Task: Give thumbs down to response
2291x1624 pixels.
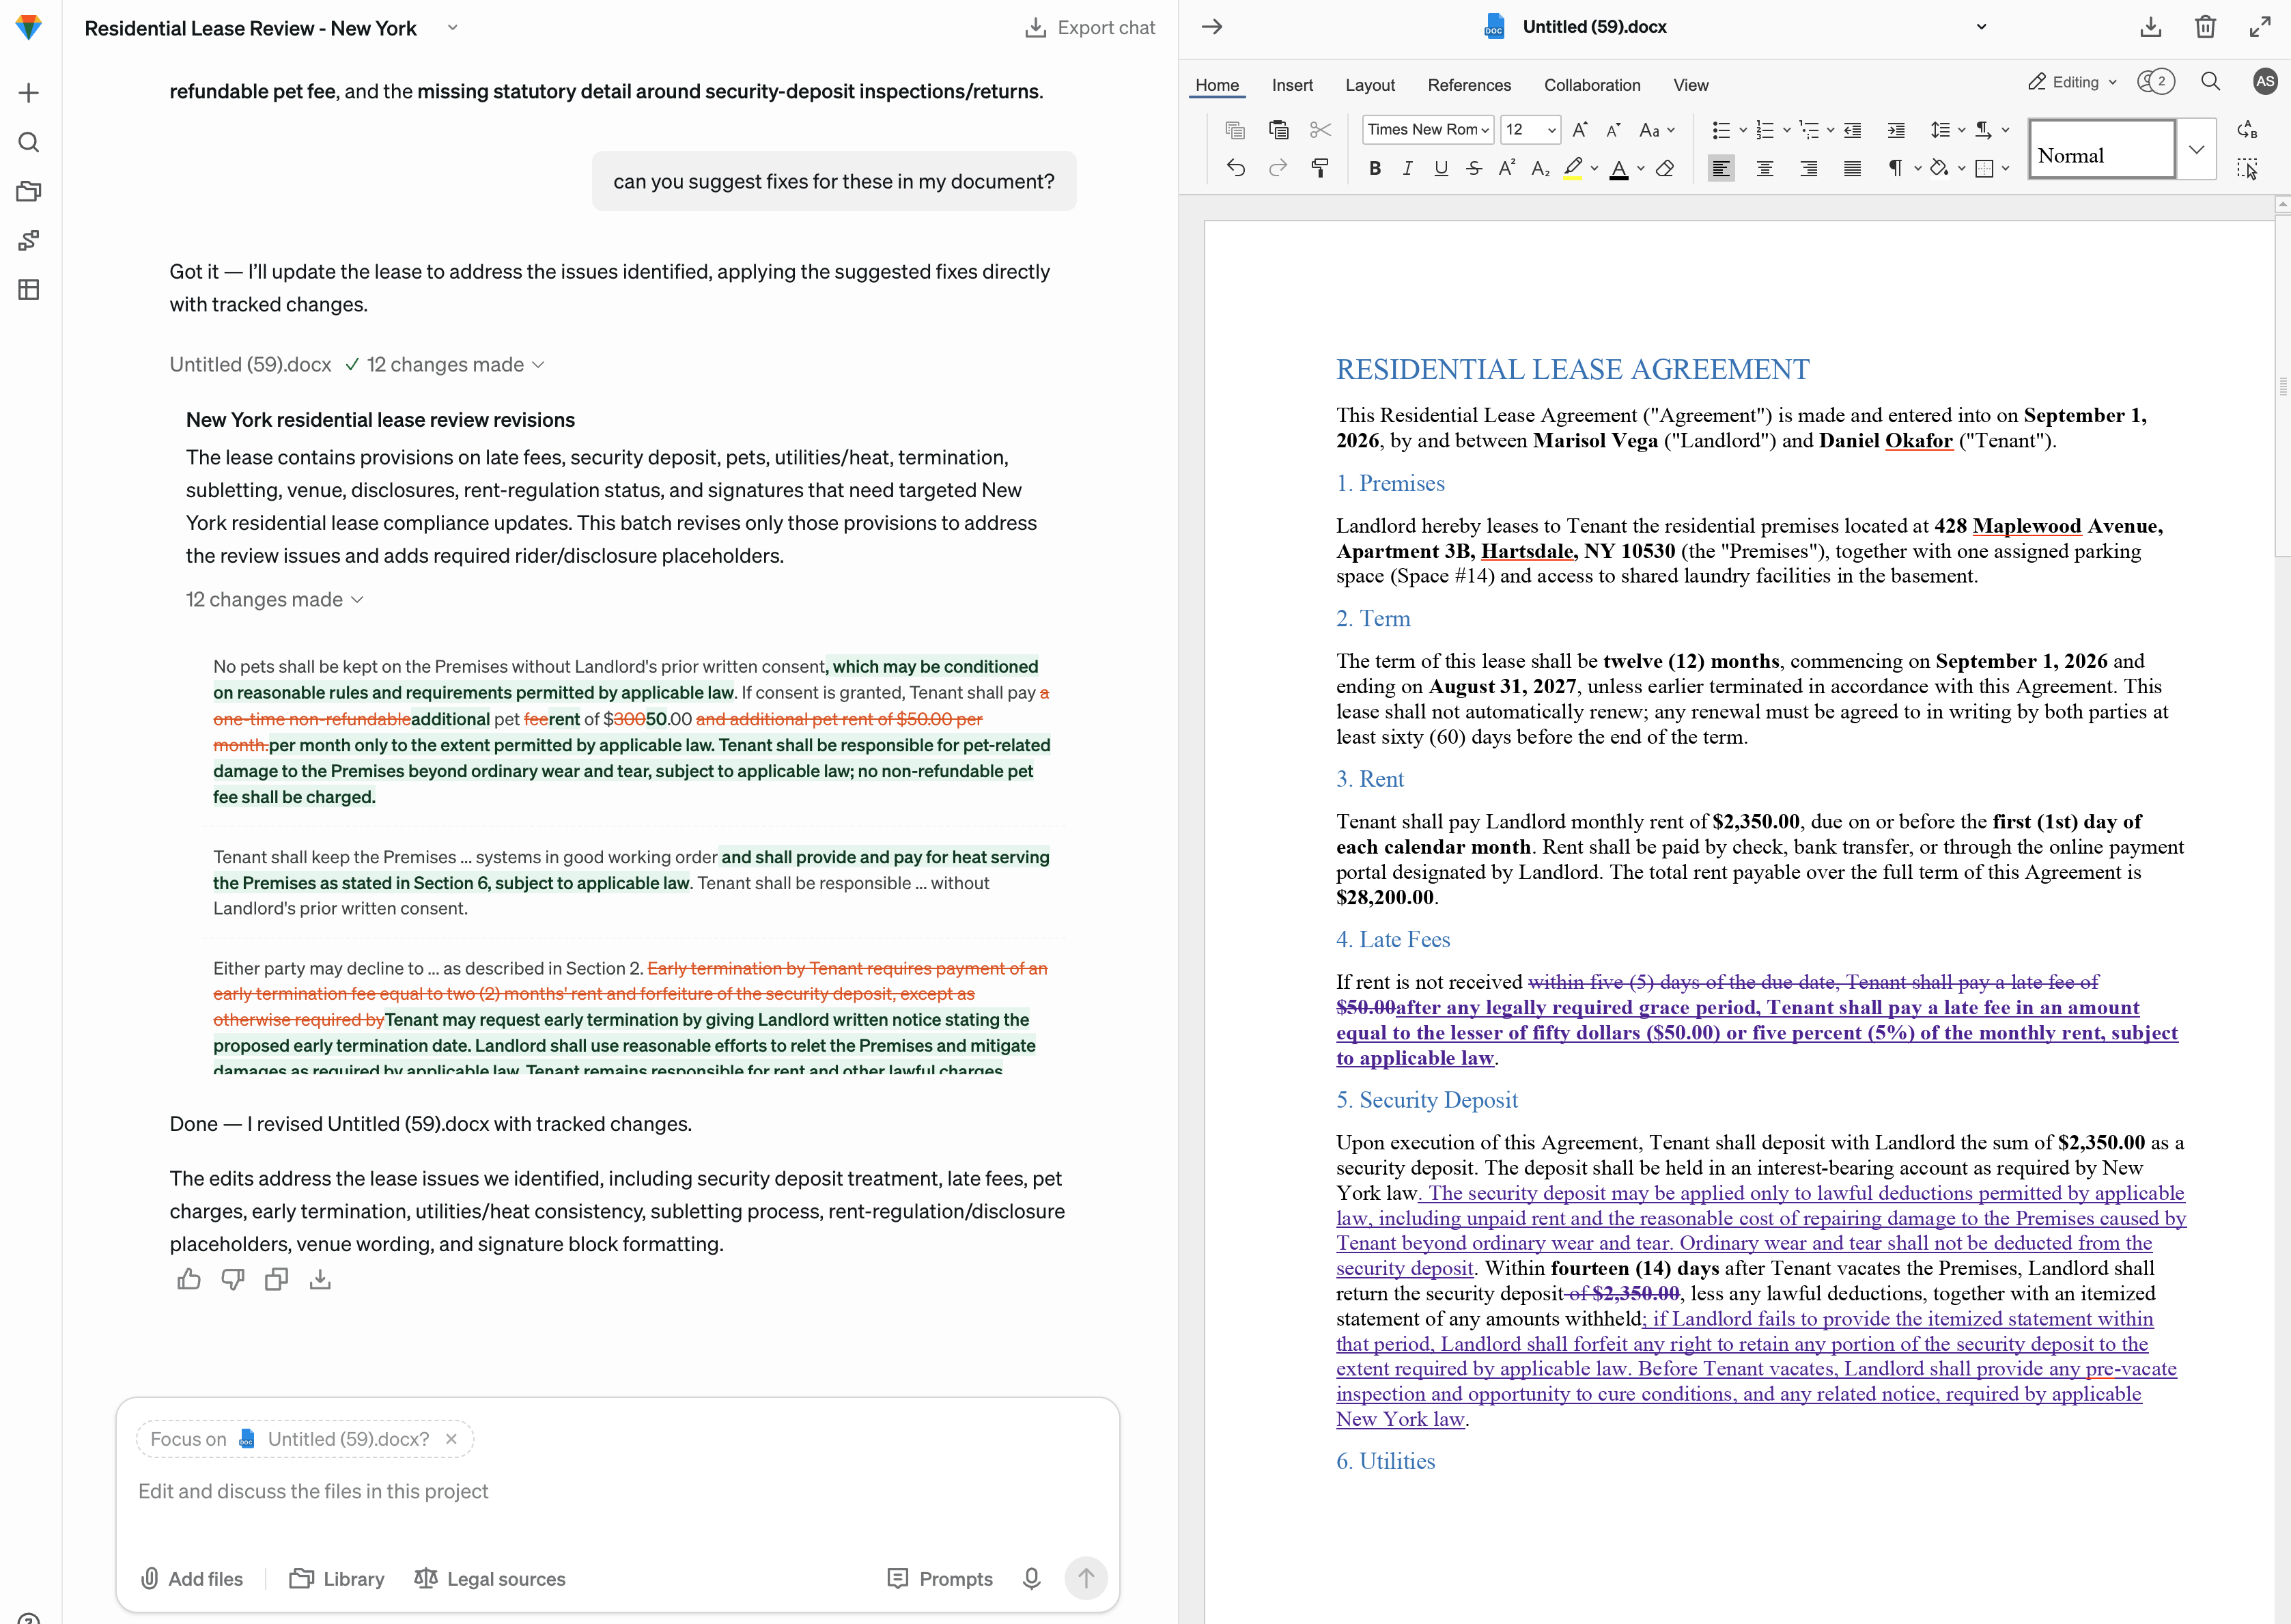Action: pyautogui.click(x=233, y=1279)
